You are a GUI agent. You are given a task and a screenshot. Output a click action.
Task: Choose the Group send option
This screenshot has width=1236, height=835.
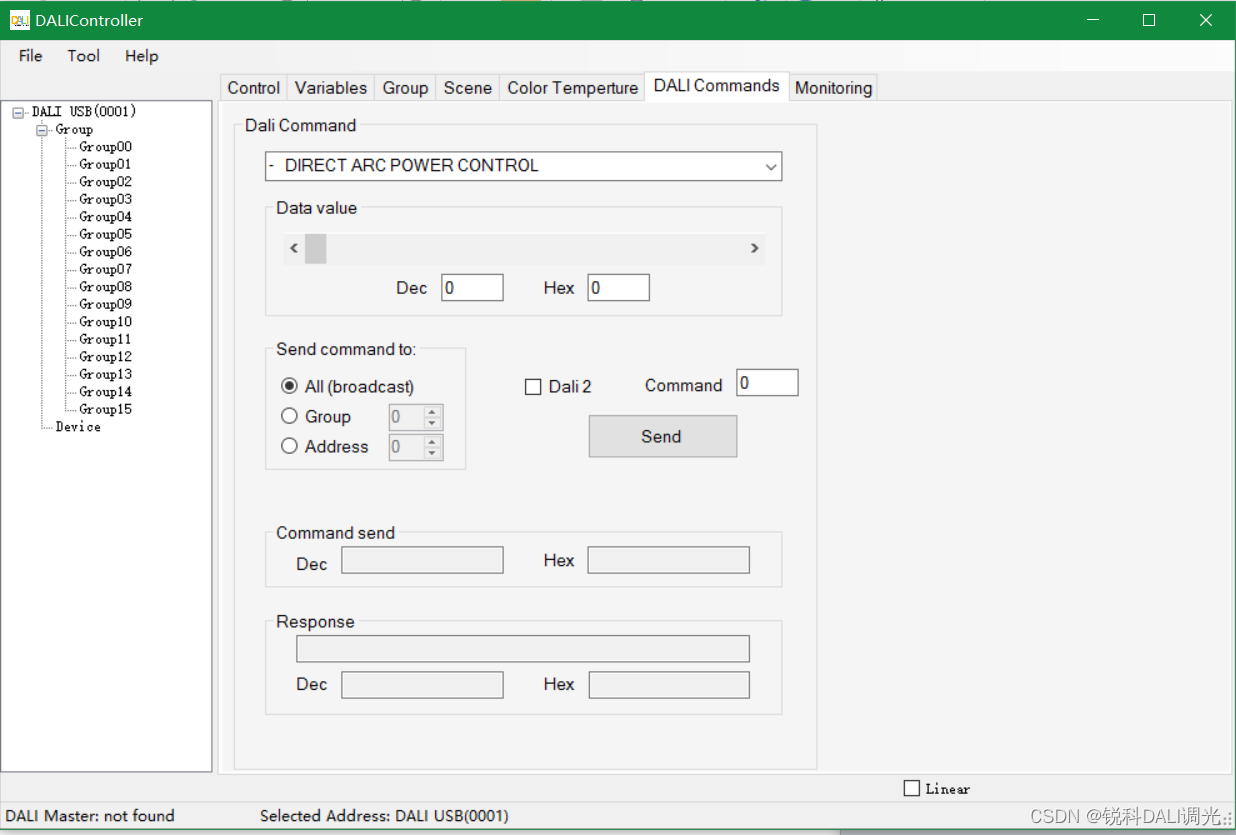point(289,416)
